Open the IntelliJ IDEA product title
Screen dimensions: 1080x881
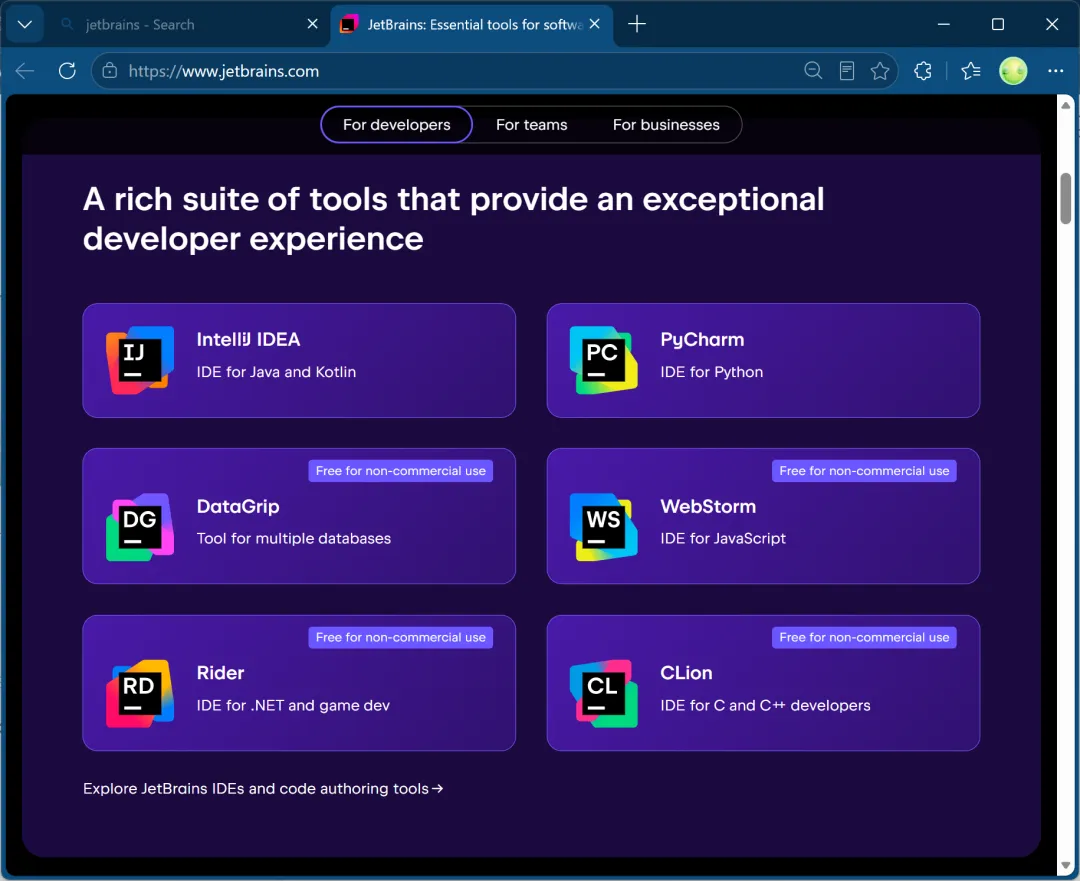[248, 340]
